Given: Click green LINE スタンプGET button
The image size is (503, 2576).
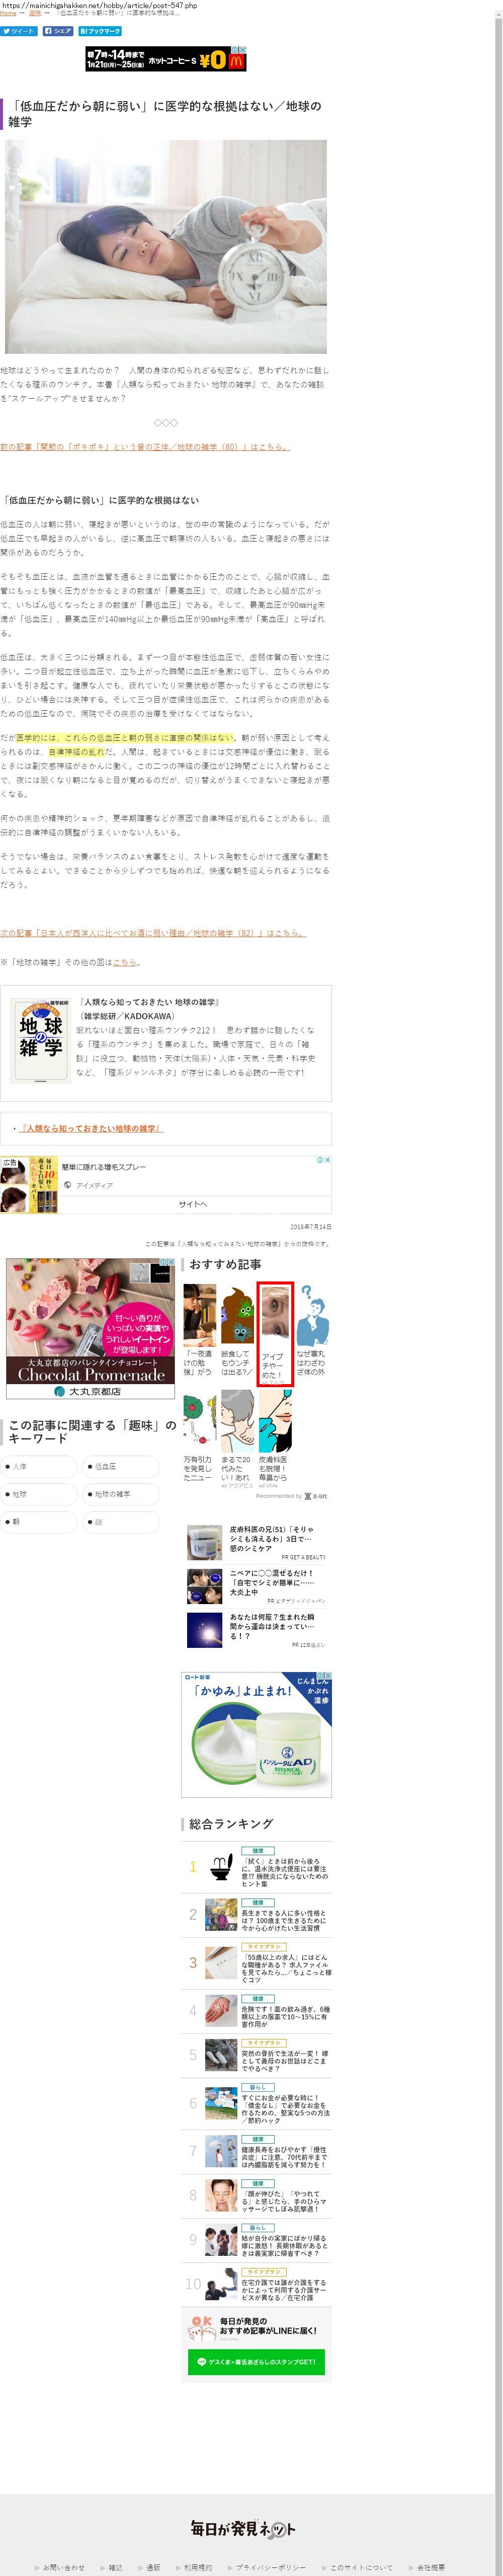Looking at the screenshot, I should [256, 2361].
